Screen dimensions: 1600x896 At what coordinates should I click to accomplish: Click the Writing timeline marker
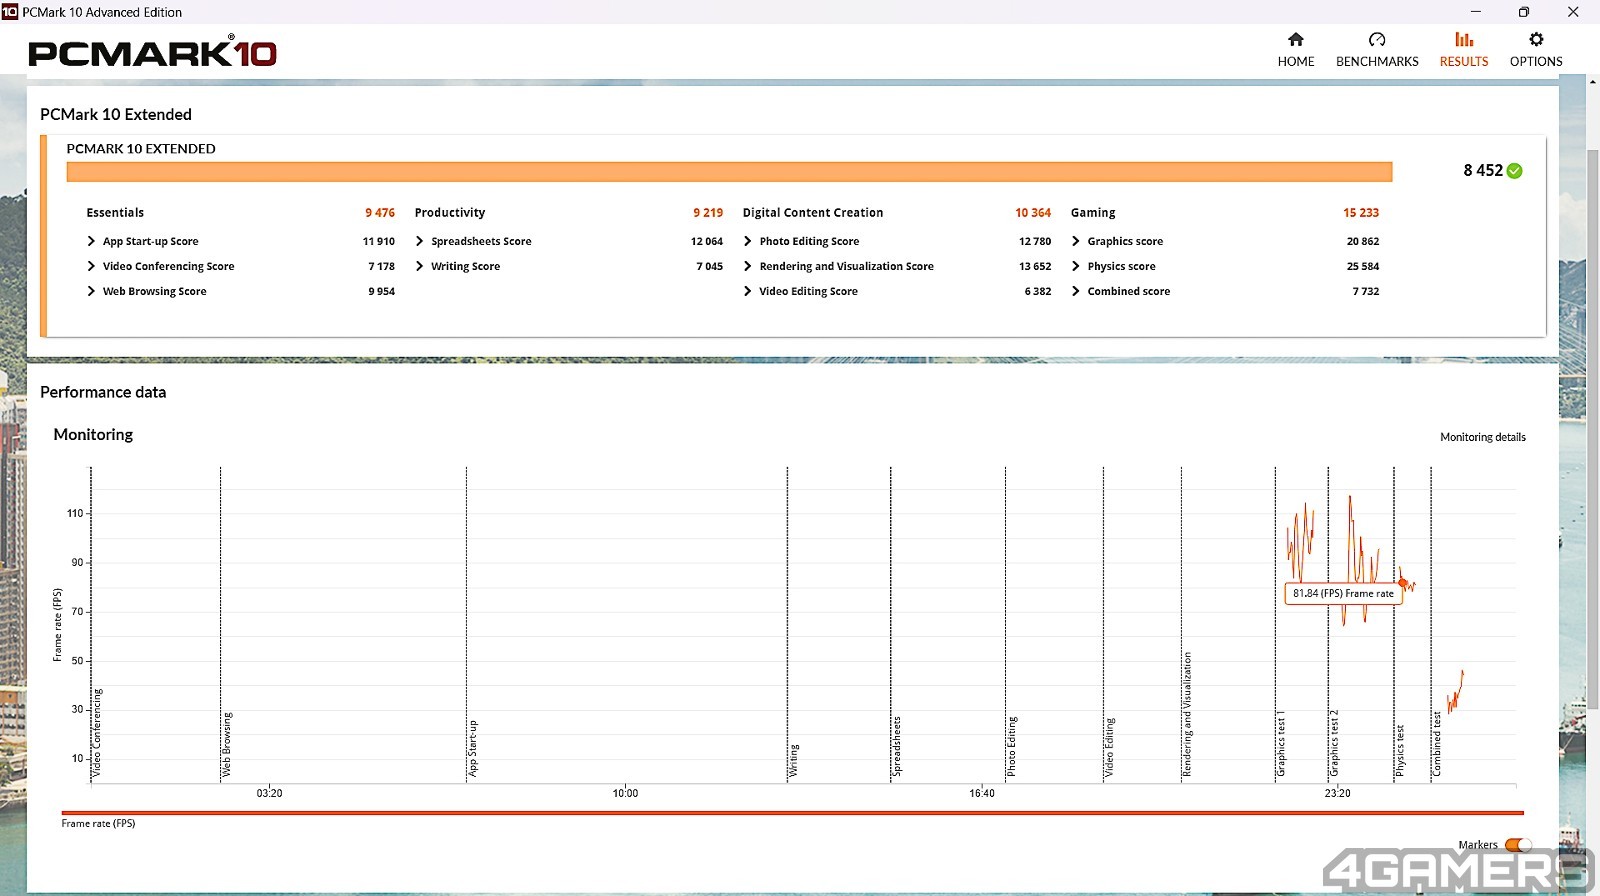[x=794, y=761]
